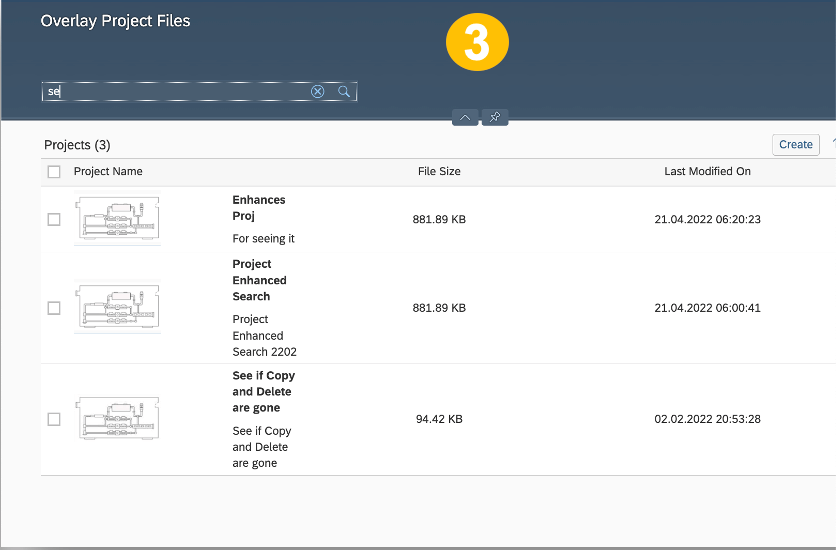Click the Create button

pyautogui.click(x=795, y=144)
